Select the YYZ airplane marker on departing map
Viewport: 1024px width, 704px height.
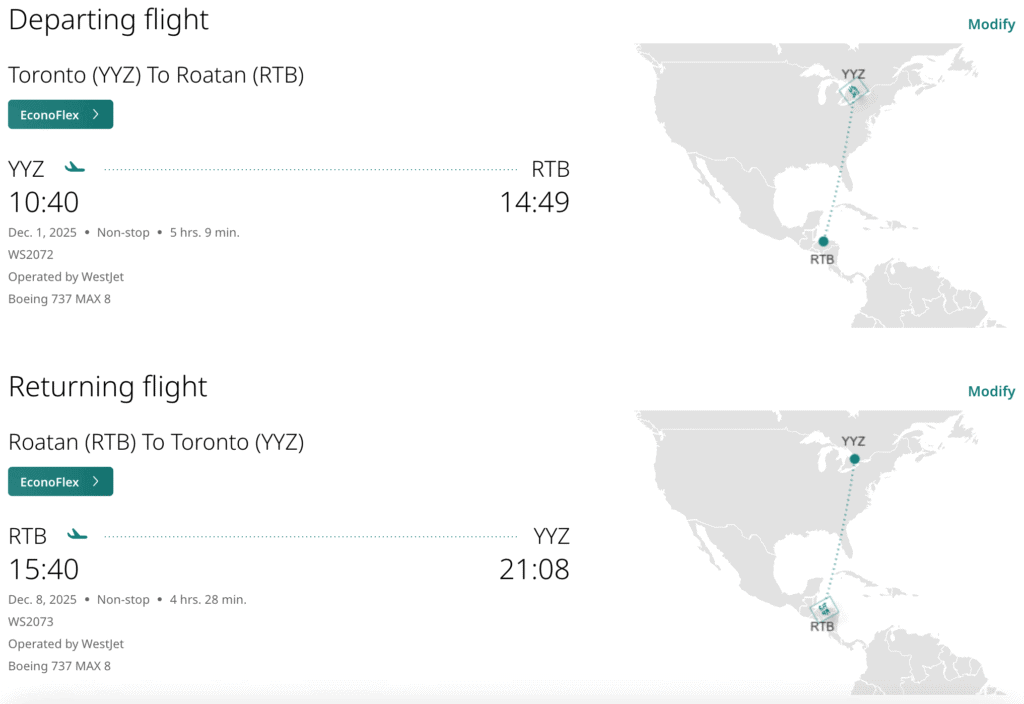coord(853,92)
